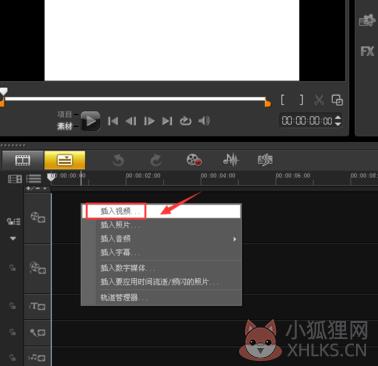This screenshot has height=366, width=378.
Task: Open 轨道管理器 from context menu
Action: (161, 297)
